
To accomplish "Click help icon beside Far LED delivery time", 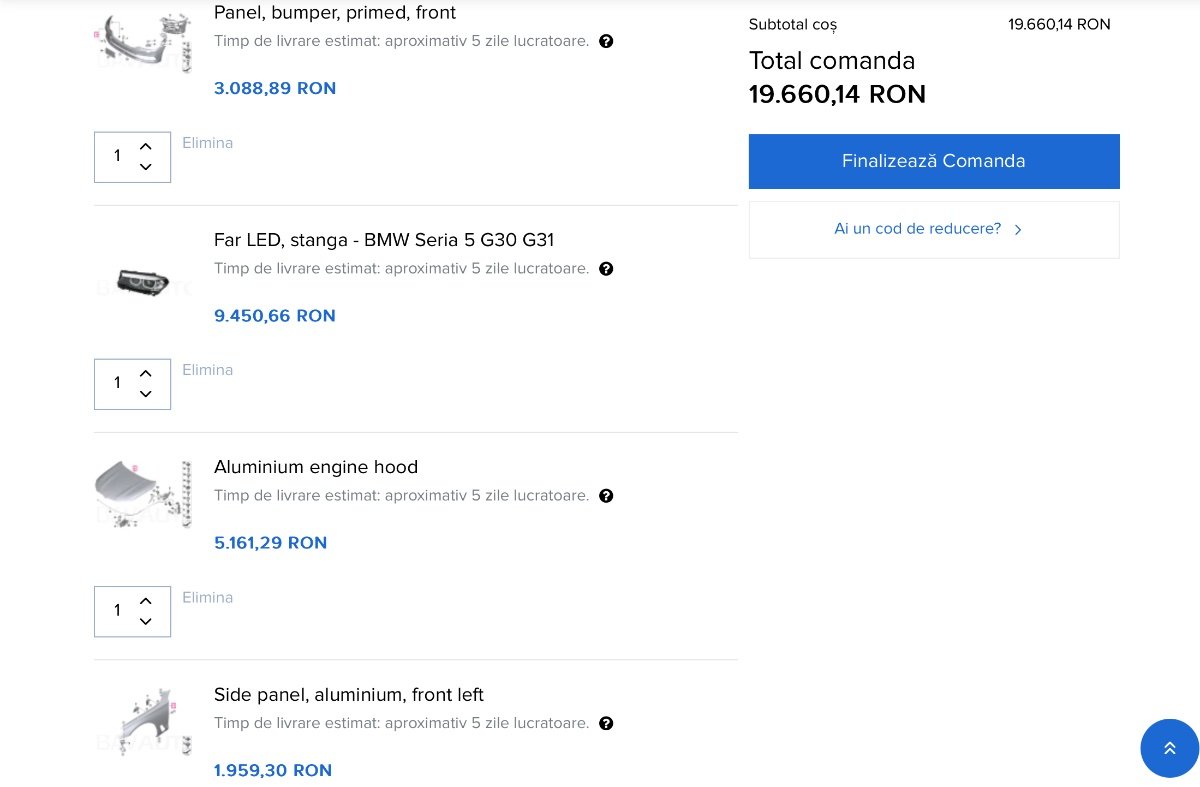I will (x=606, y=269).
